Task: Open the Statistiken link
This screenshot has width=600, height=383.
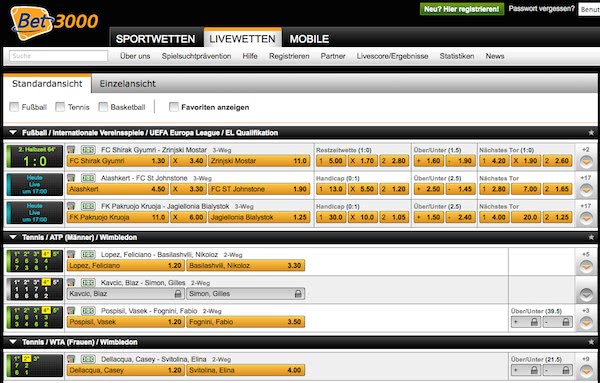Action: click(457, 56)
